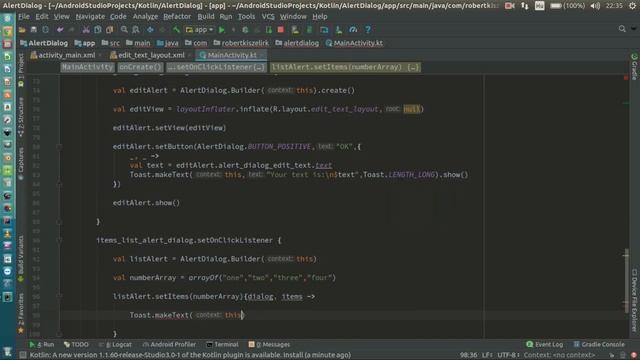Collapse the setButton lambda fold marker
640x360 pixels.
pyautogui.click(x=59, y=147)
